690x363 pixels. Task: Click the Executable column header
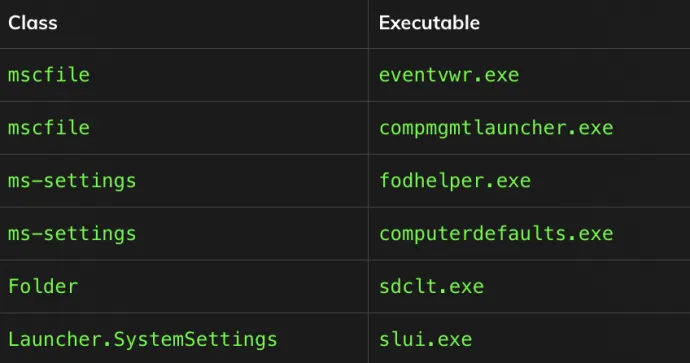coord(429,23)
